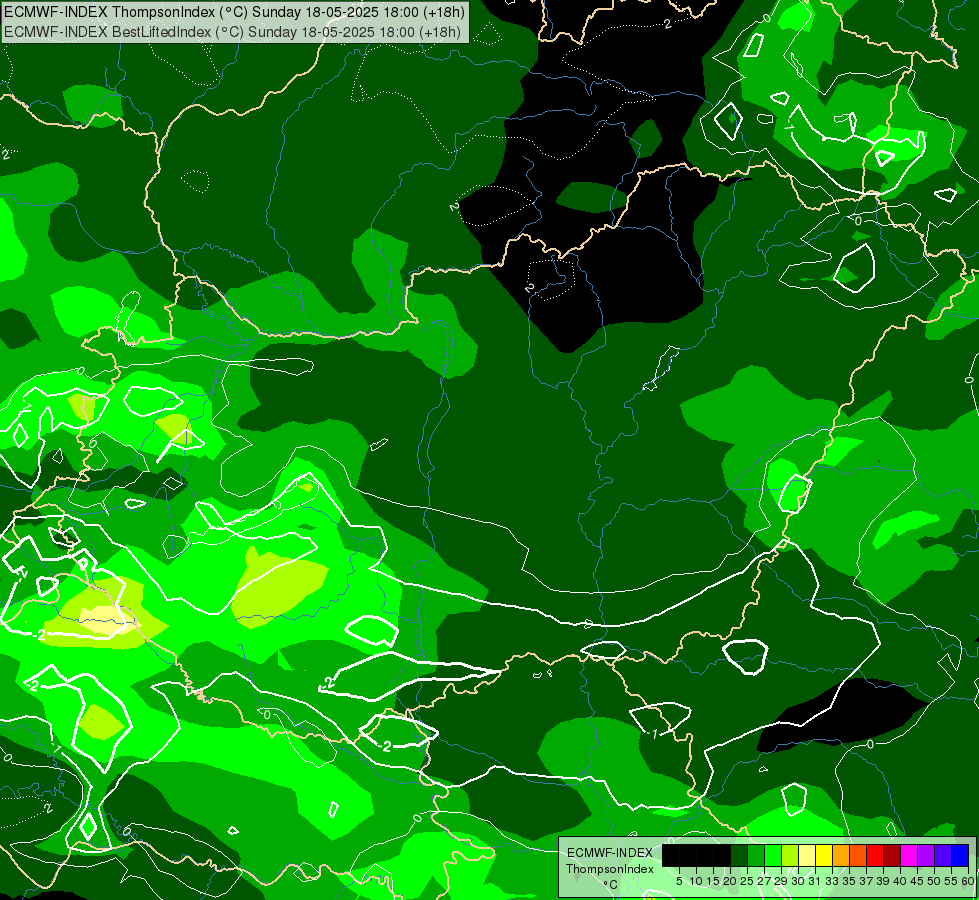
Task: Click the BestLiftedIndex title line at the top
Action: tap(232, 31)
